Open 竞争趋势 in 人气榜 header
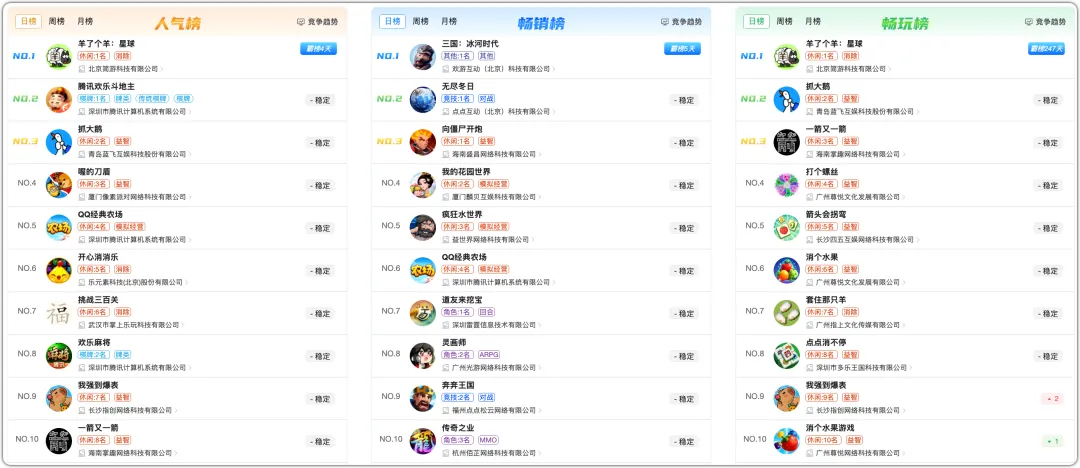The height and width of the screenshot is (468, 1080). coord(318,22)
